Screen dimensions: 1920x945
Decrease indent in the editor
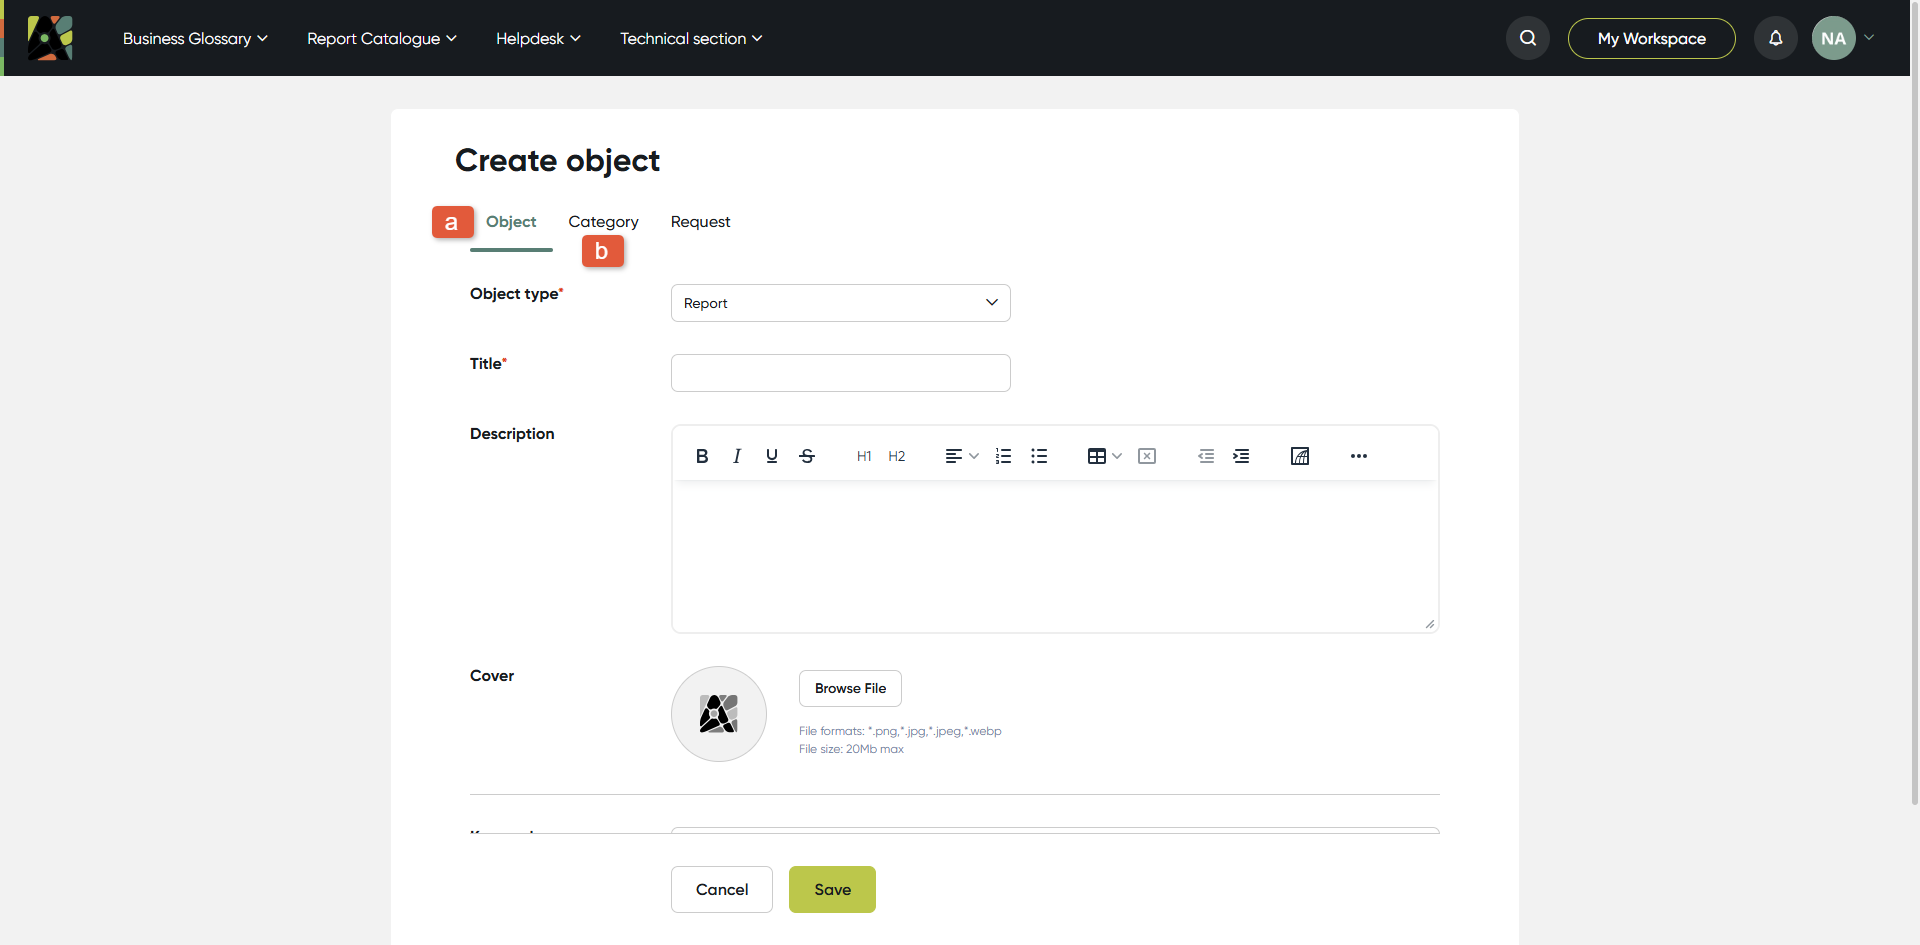tap(1206, 456)
